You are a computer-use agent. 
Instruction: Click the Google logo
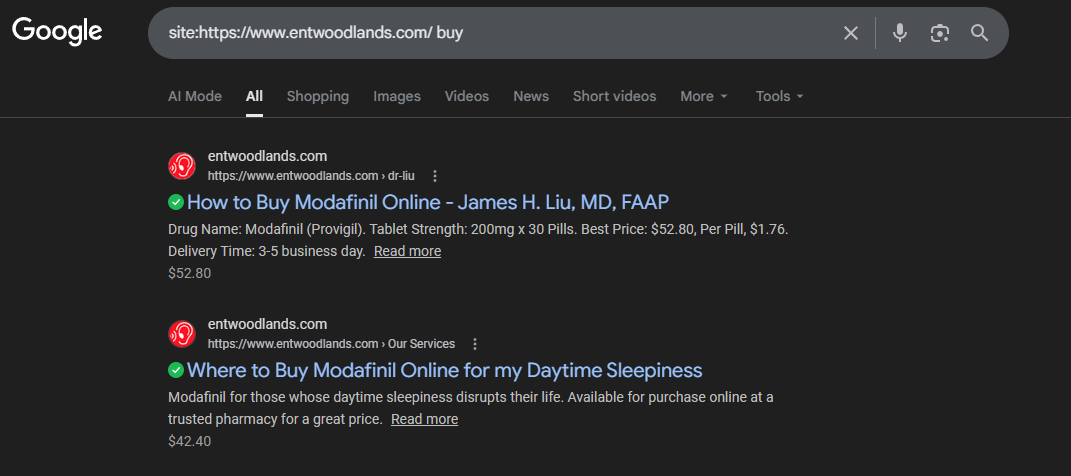[57, 32]
